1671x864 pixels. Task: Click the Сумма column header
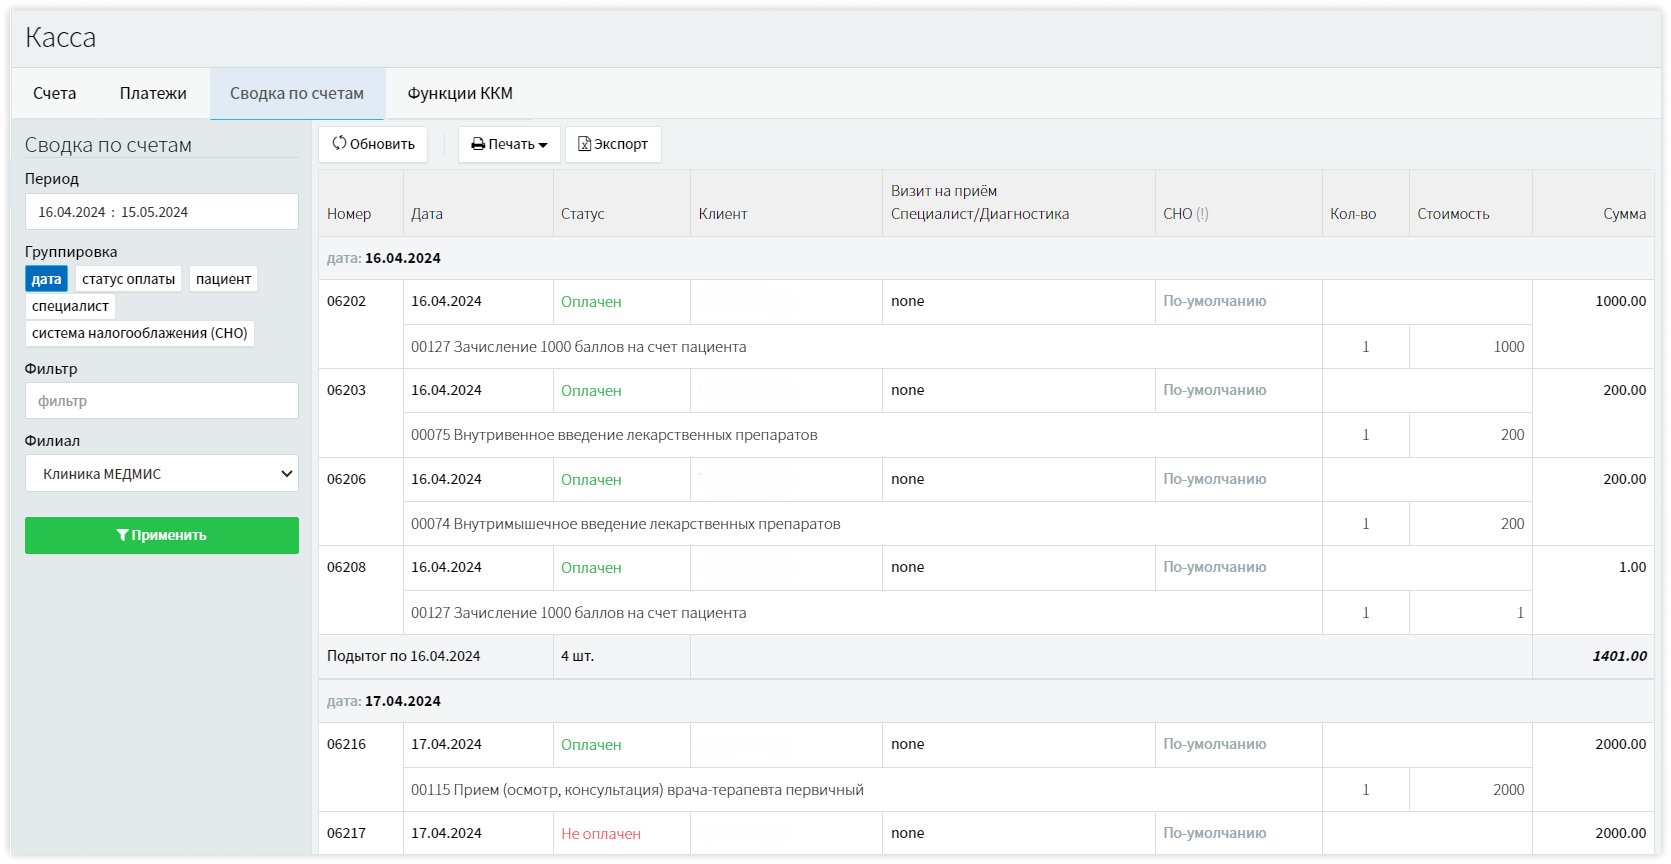pyautogui.click(x=1624, y=214)
